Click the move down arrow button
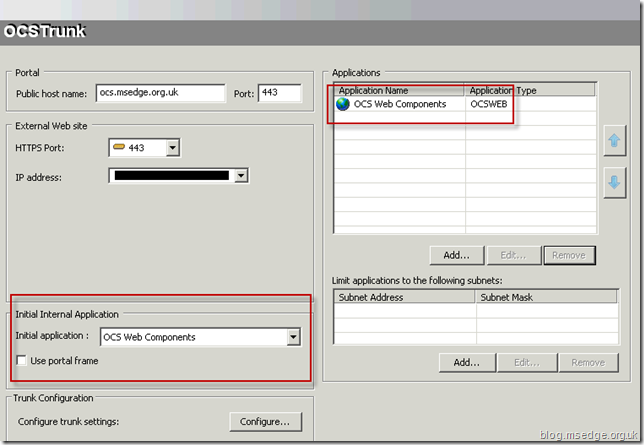 click(x=614, y=182)
